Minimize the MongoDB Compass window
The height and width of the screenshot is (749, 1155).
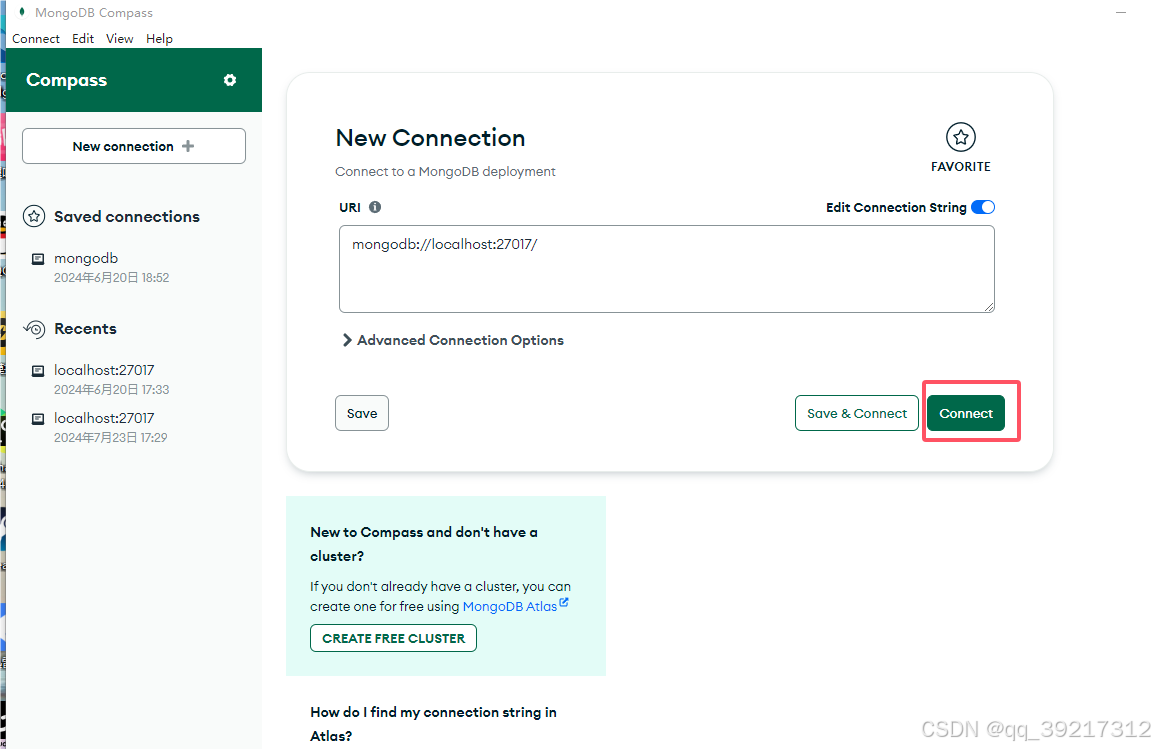click(1121, 13)
